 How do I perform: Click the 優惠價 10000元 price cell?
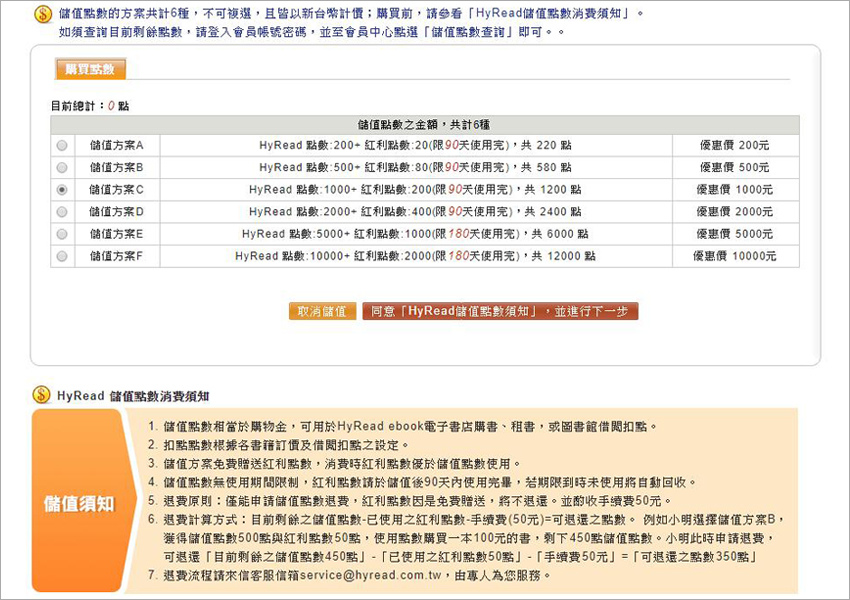(x=734, y=256)
